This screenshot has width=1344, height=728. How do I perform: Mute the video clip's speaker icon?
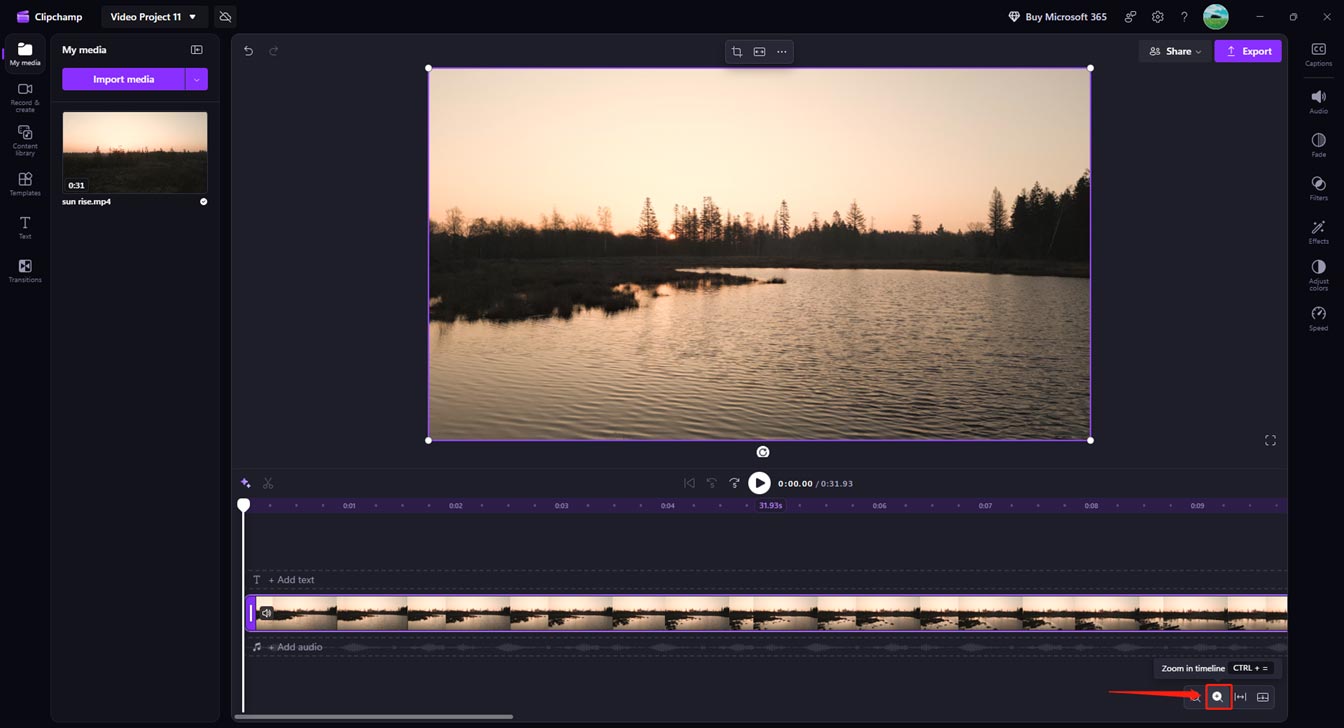(266, 613)
